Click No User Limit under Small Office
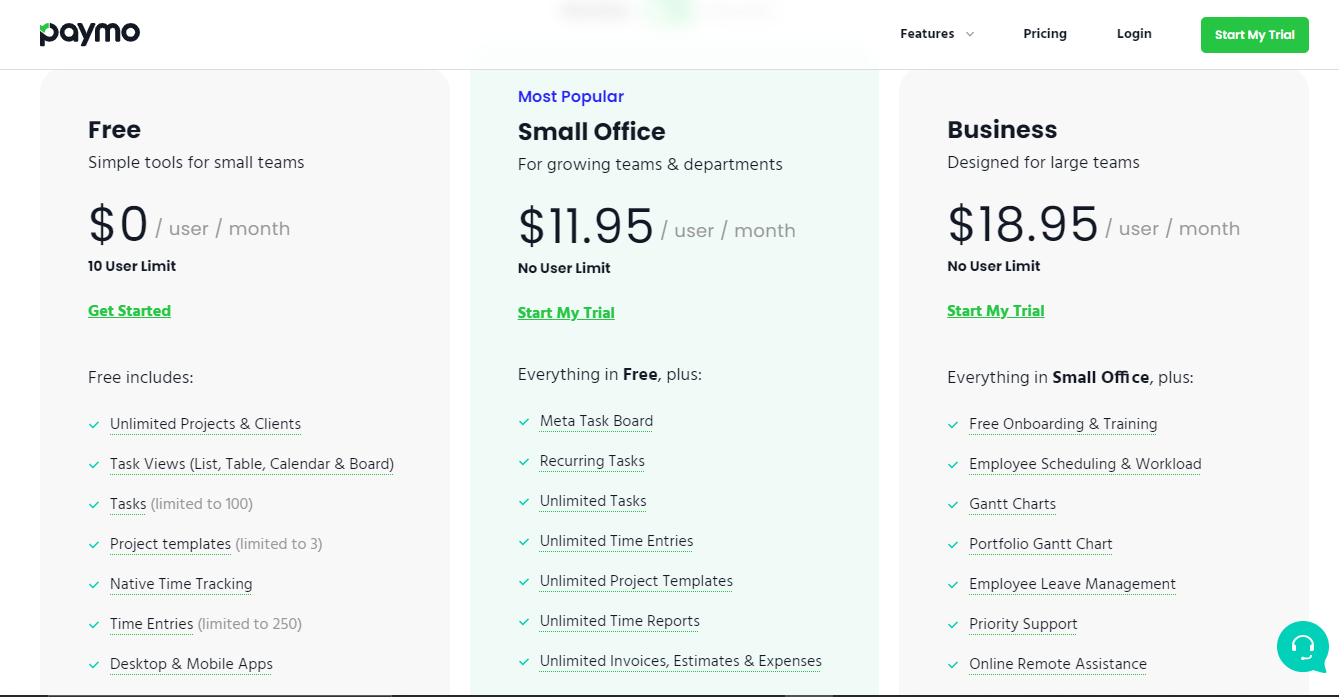 pos(564,268)
